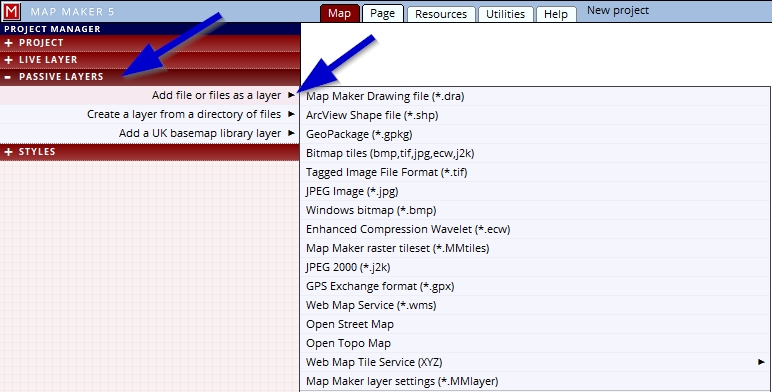The height and width of the screenshot is (392, 772).
Task: Open 'Add a UK basemap library layer' submenu
Action: pos(150,133)
